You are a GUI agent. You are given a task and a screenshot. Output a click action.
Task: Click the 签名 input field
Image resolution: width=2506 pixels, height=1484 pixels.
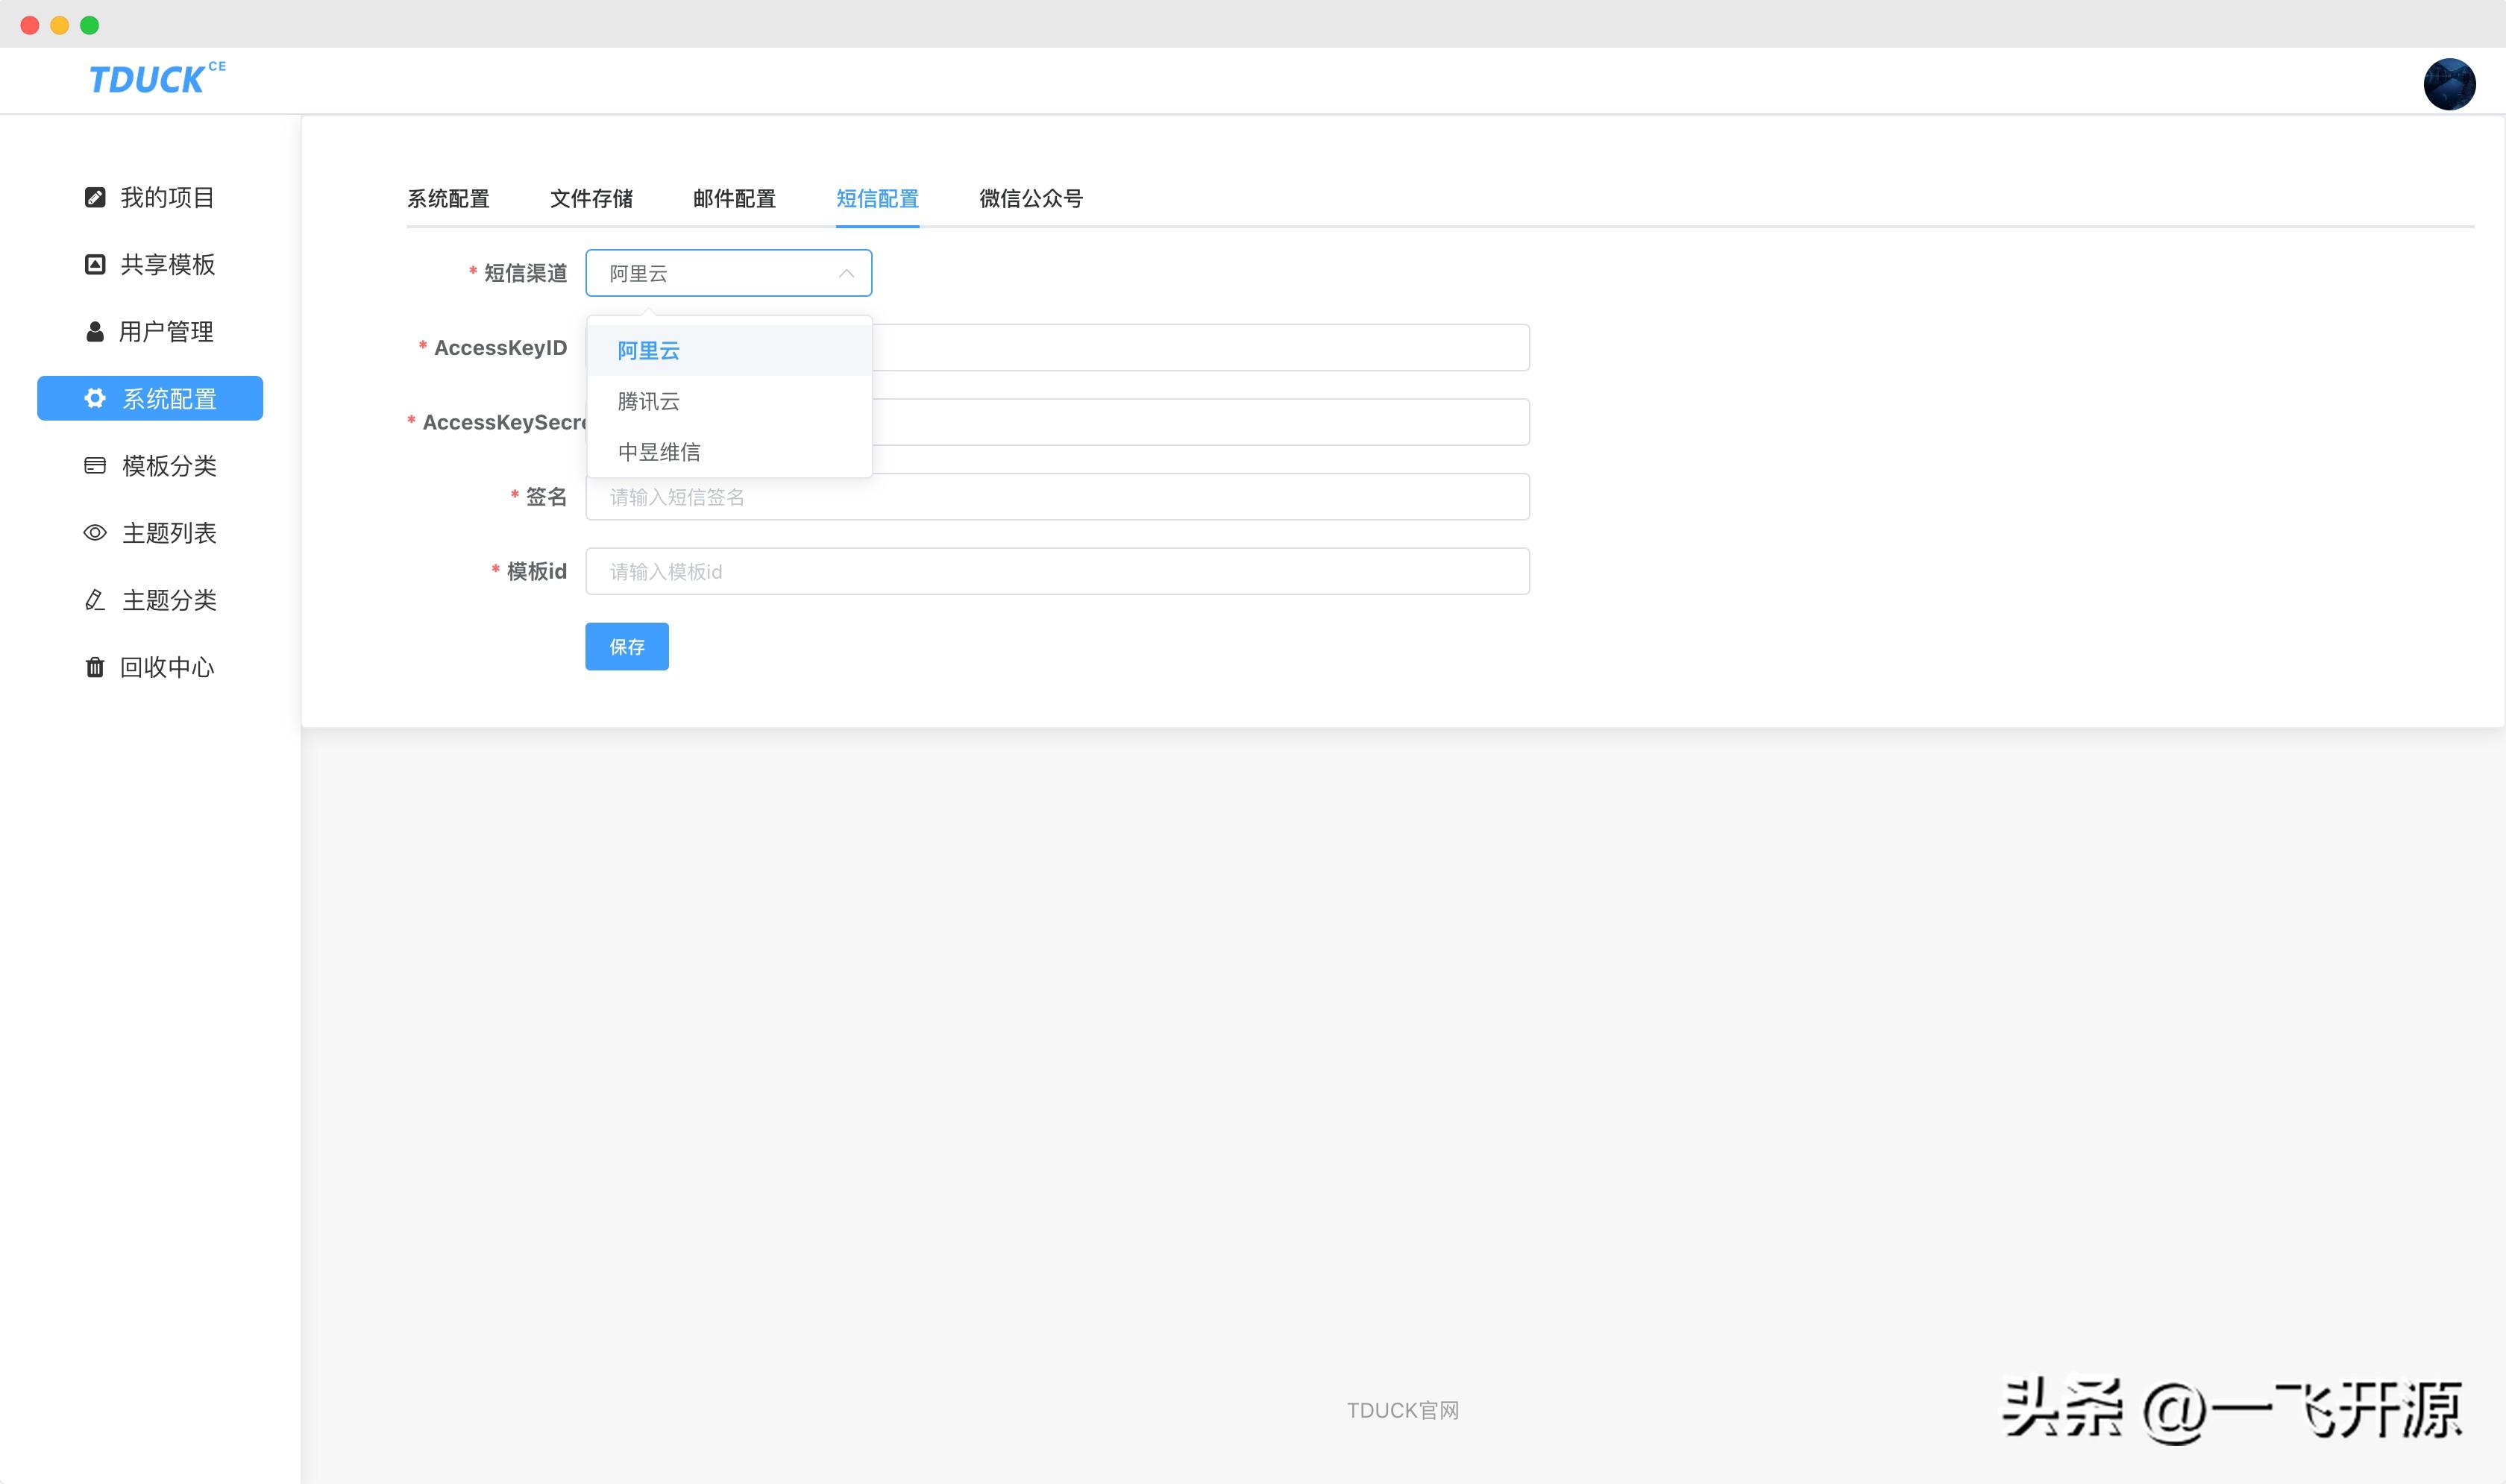pos(1057,497)
